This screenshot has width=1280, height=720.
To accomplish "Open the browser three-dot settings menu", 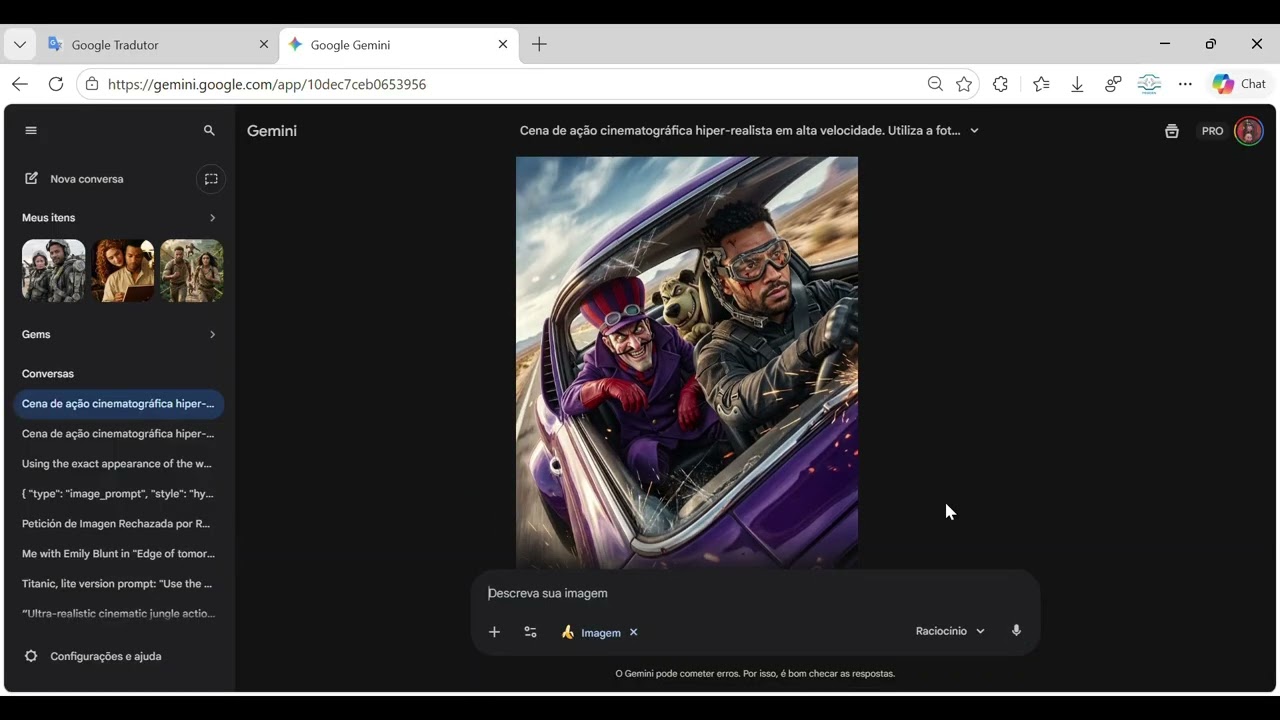I will click(1185, 85).
